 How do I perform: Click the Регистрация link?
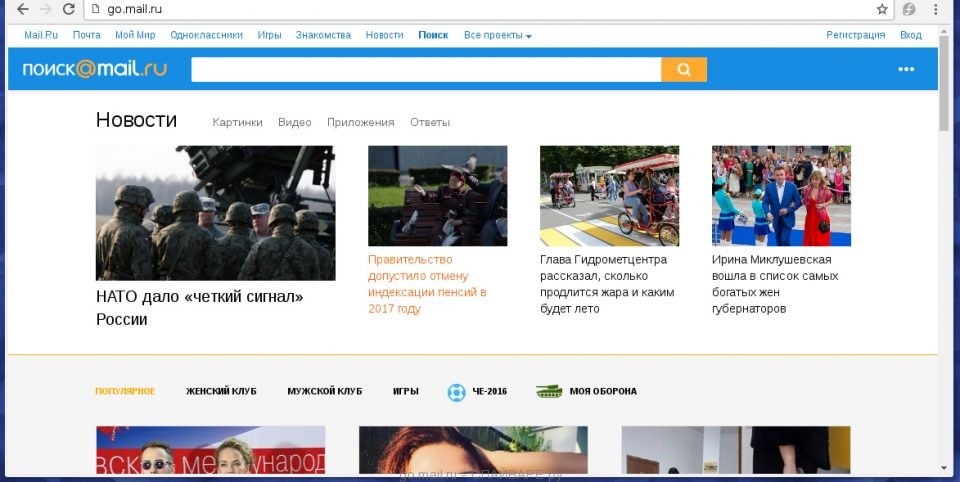coord(855,35)
